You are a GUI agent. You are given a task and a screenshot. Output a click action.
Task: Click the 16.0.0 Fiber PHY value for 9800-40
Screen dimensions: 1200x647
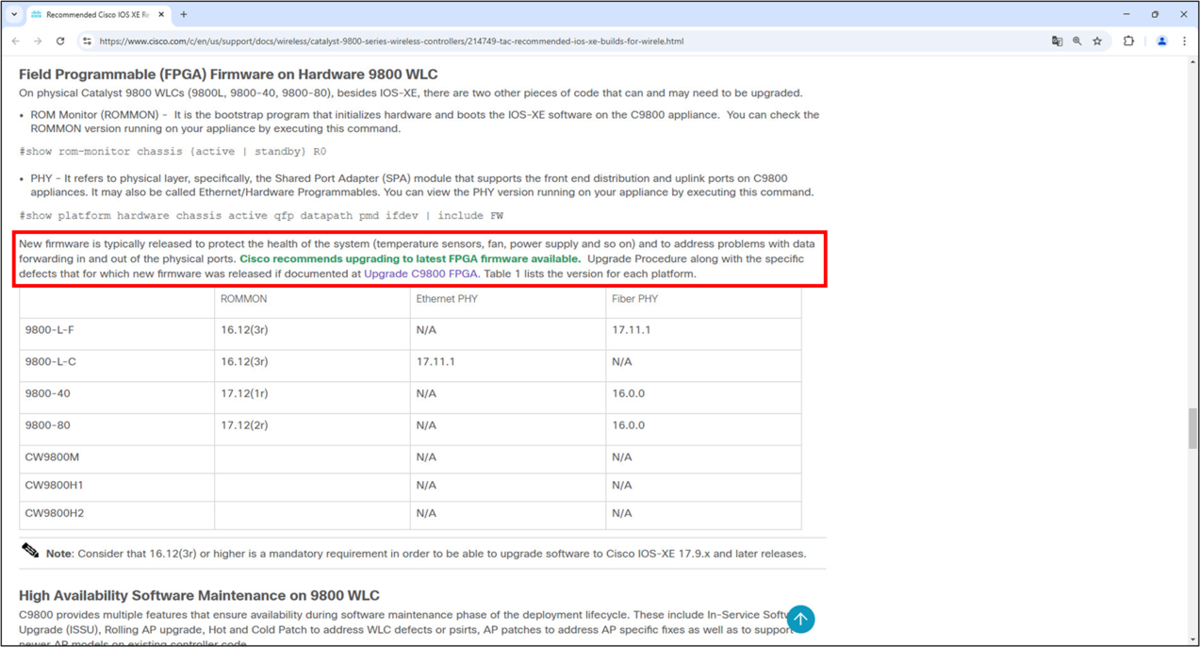tap(628, 393)
